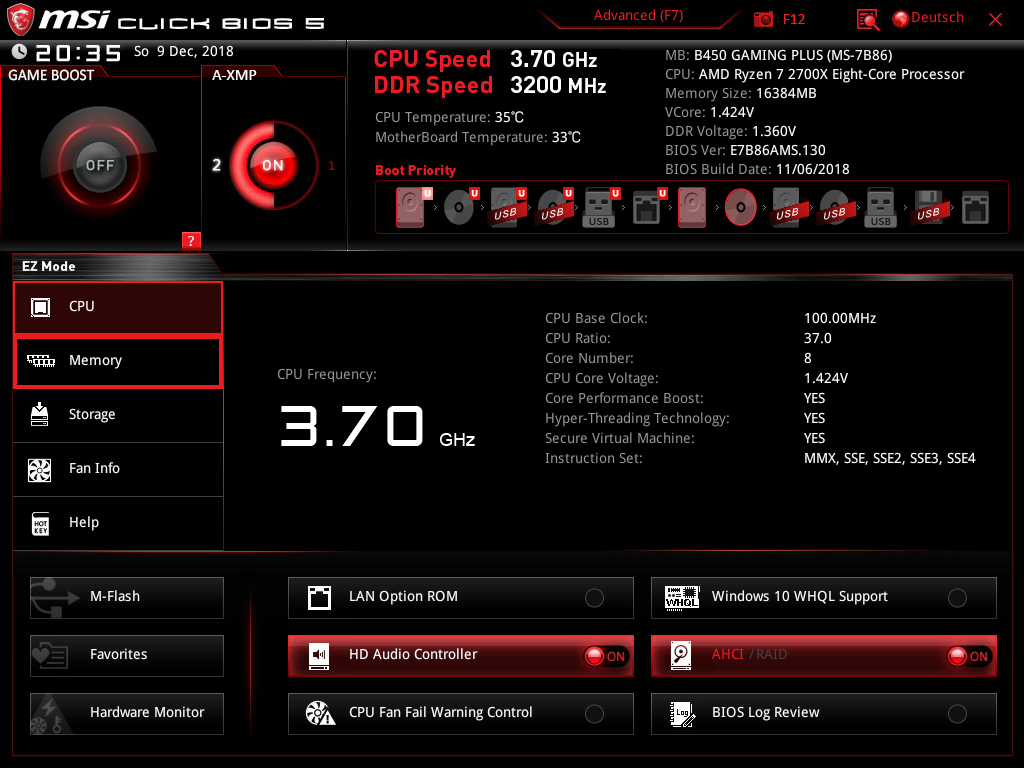Switch to Advanced (F7) mode
This screenshot has height=768, width=1024.
(x=638, y=16)
